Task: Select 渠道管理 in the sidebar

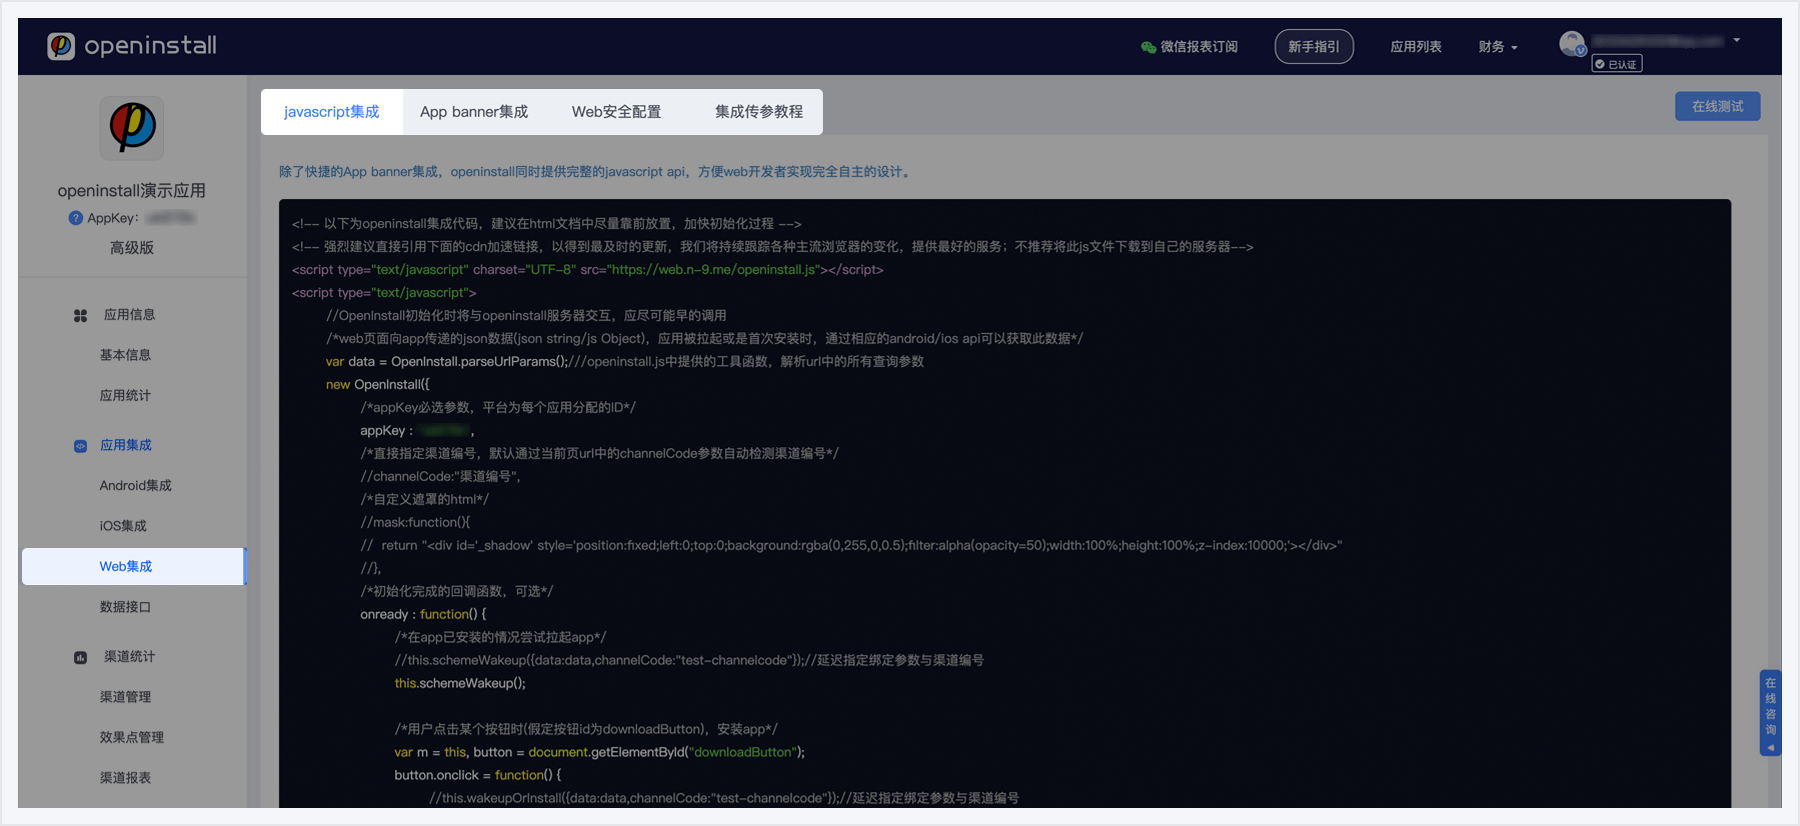Action: (125, 697)
